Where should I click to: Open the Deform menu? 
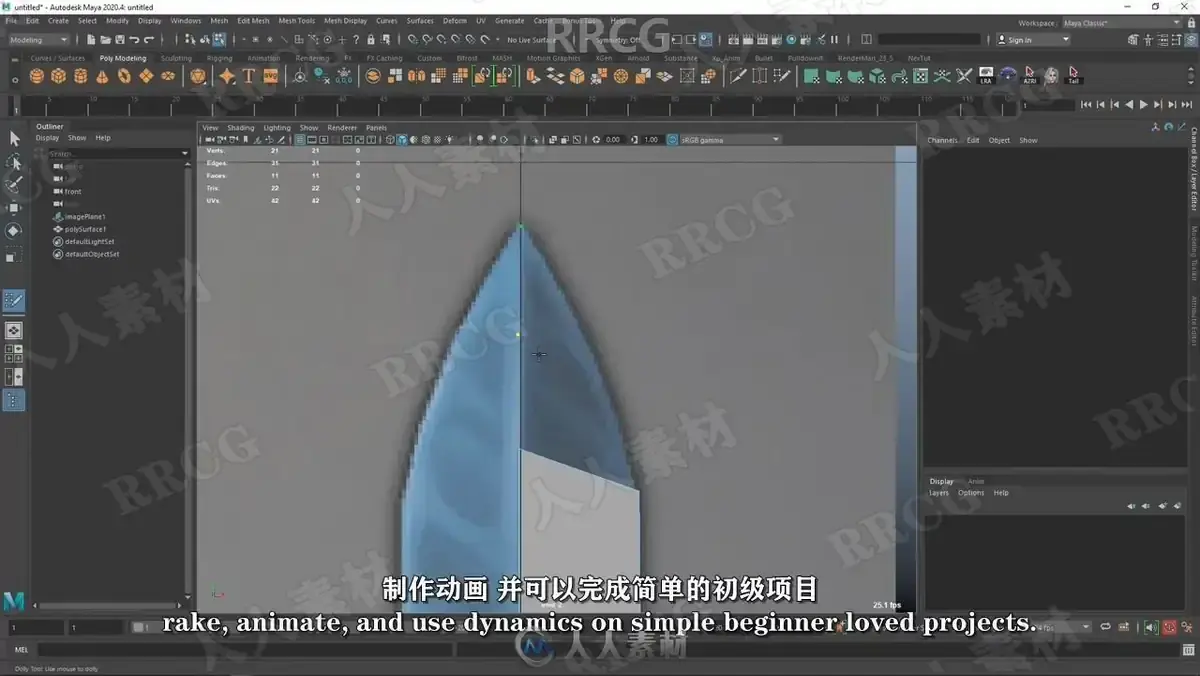pyautogui.click(x=454, y=20)
